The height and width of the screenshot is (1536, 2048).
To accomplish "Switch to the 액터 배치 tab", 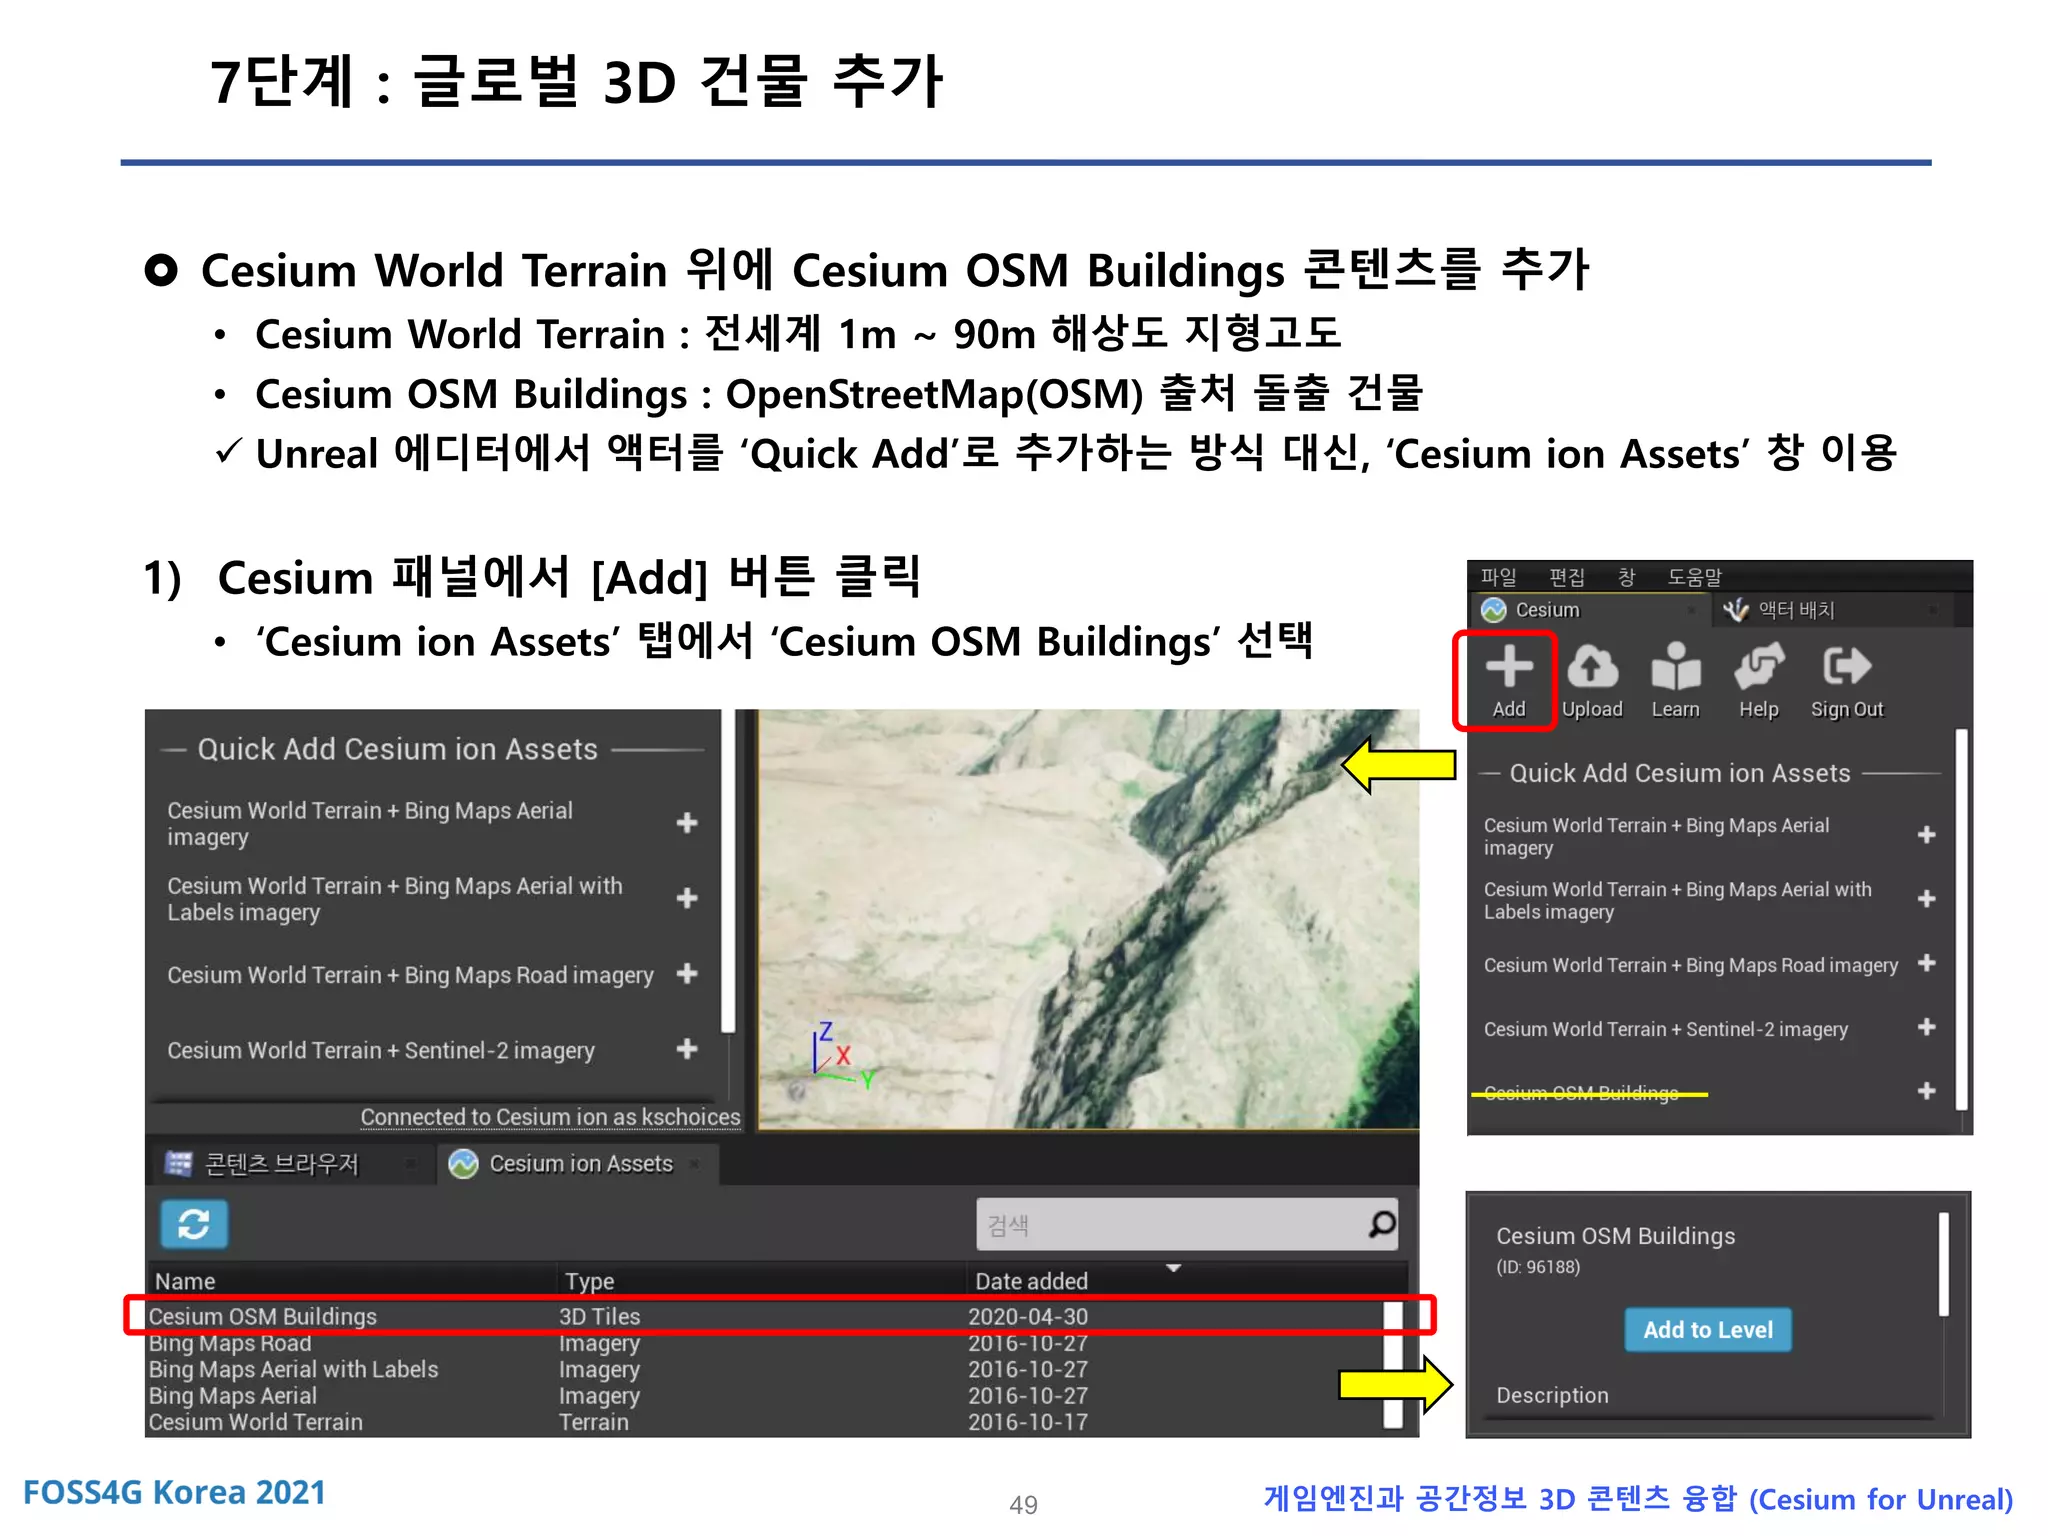I will [1832, 610].
